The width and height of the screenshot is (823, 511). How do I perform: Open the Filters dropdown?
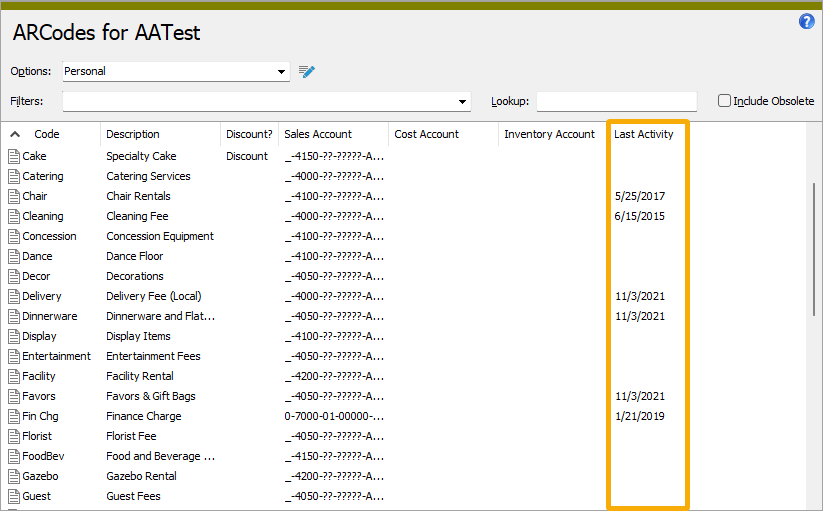pyautogui.click(x=267, y=101)
